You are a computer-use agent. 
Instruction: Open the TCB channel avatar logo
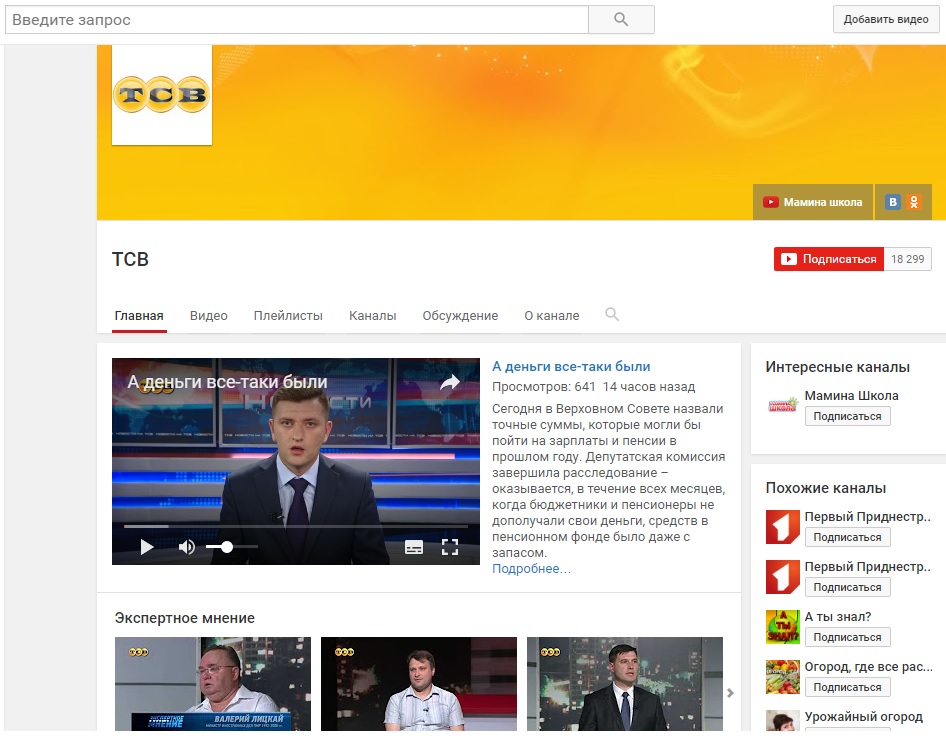click(x=162, y=95)
